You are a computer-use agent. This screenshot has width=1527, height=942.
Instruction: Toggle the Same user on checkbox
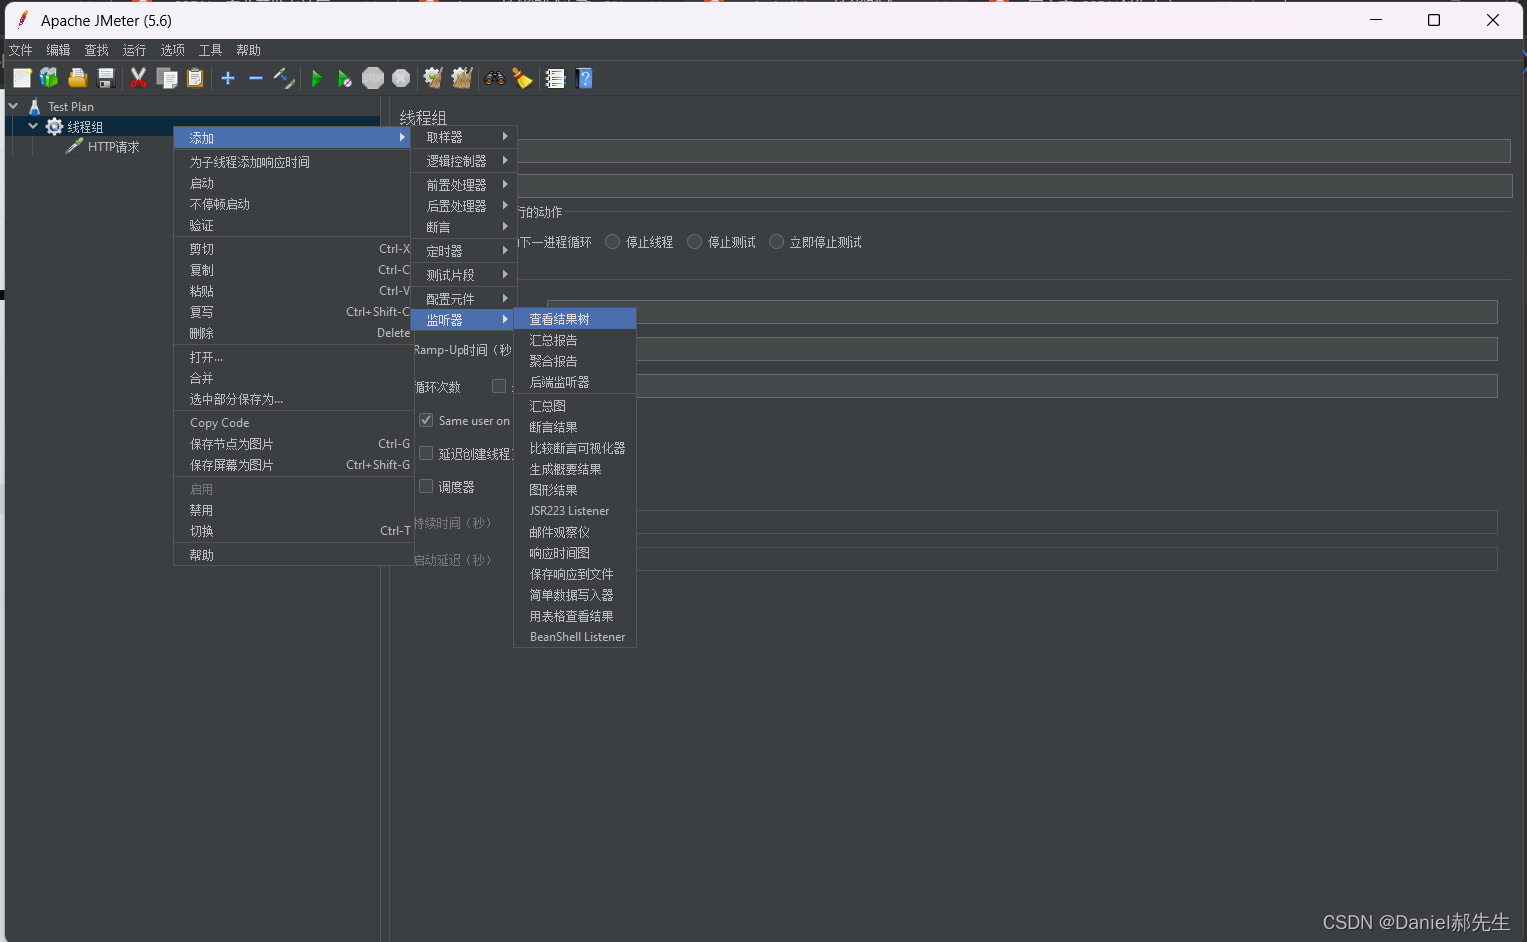pos(426,420)
